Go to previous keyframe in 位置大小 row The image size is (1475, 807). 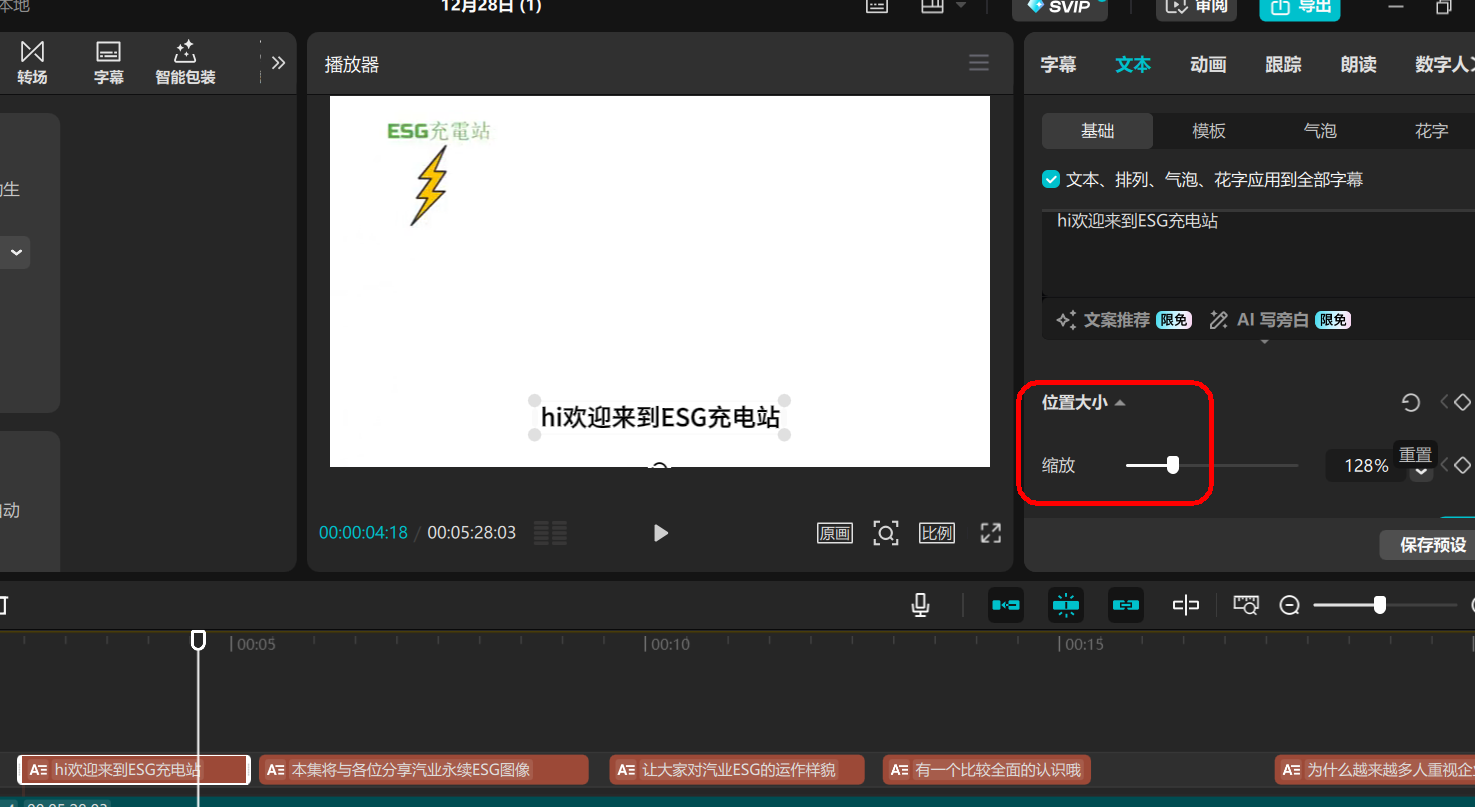pos(1443,402)
